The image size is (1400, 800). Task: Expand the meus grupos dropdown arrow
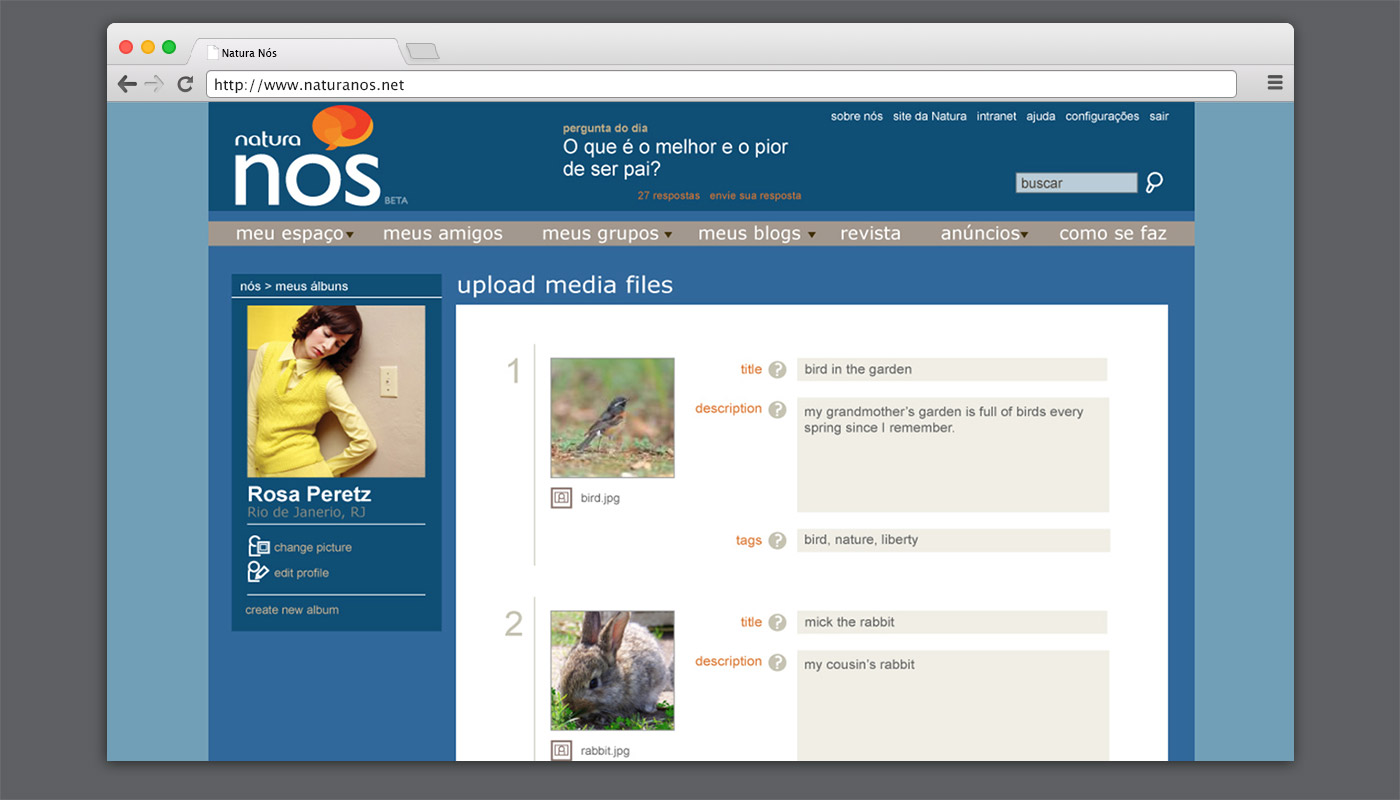[x=667, y=236]
